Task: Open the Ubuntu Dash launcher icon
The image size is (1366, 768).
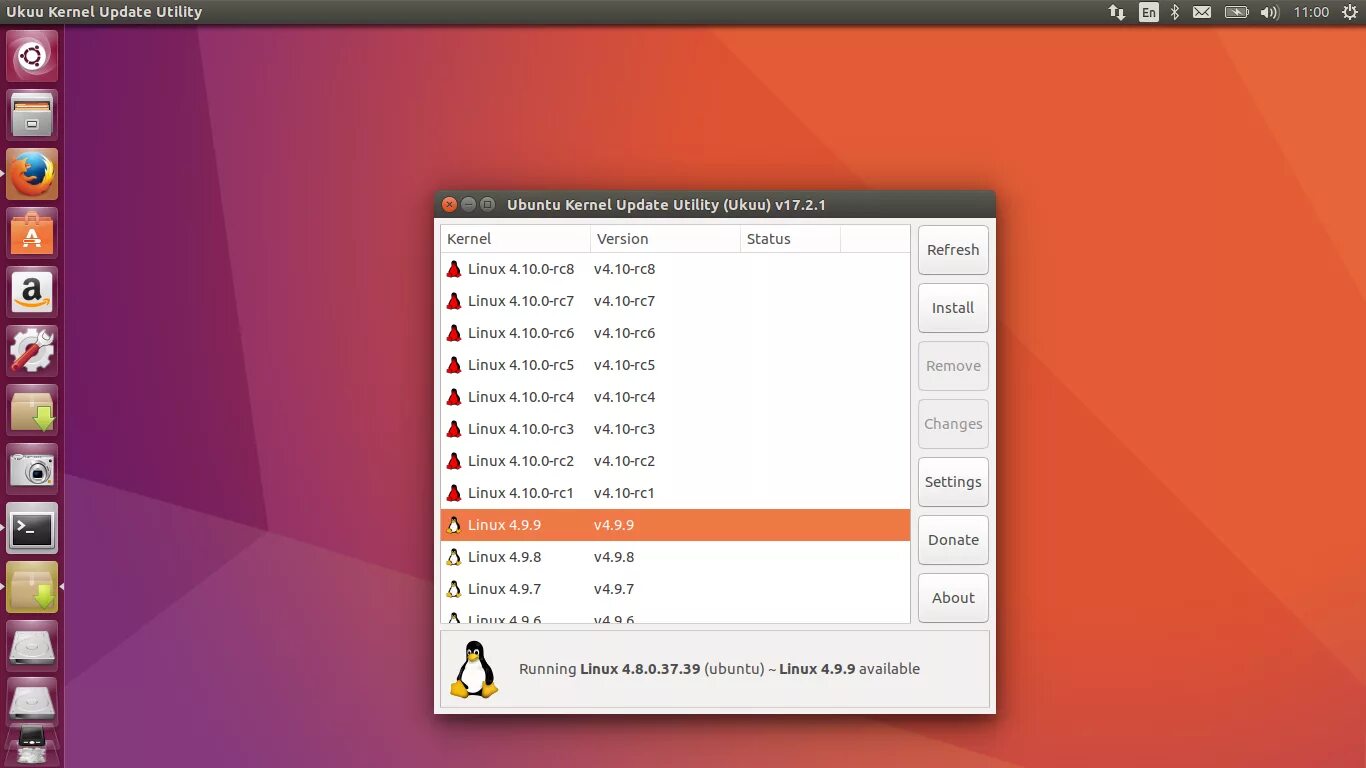Action: 32,56
